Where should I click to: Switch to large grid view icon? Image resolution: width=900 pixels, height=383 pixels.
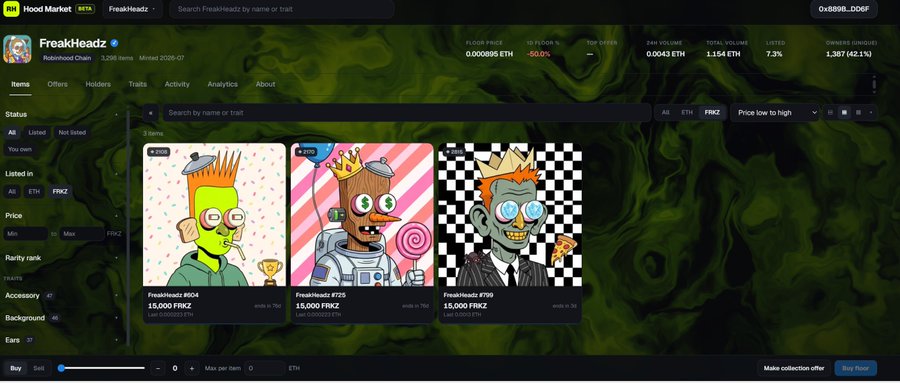(844, 113)
